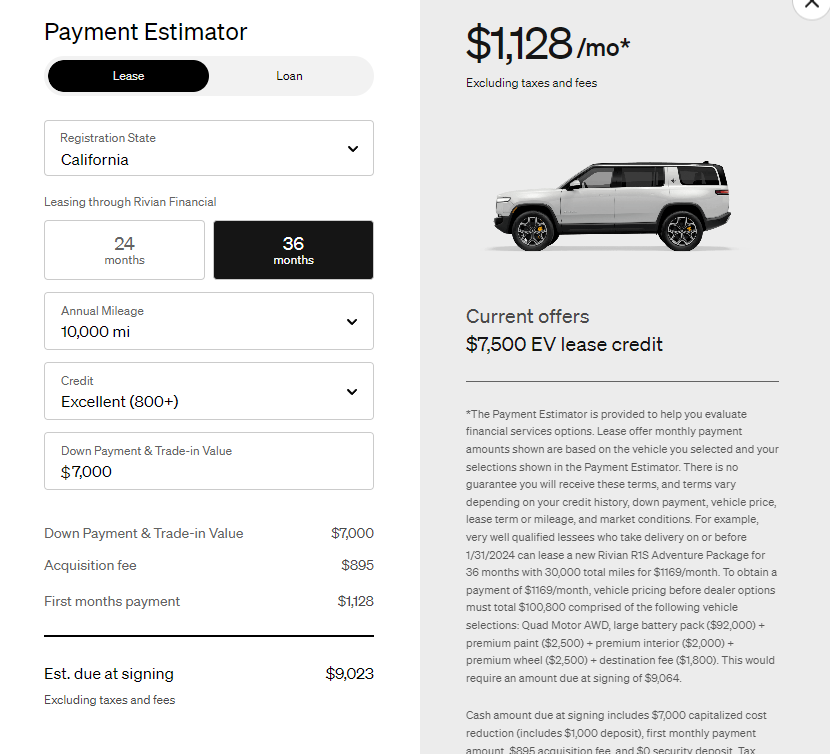Screen dimensions: 830x754
Task: Click the chevron arrow beside California
Action: [x=352, y=149]
